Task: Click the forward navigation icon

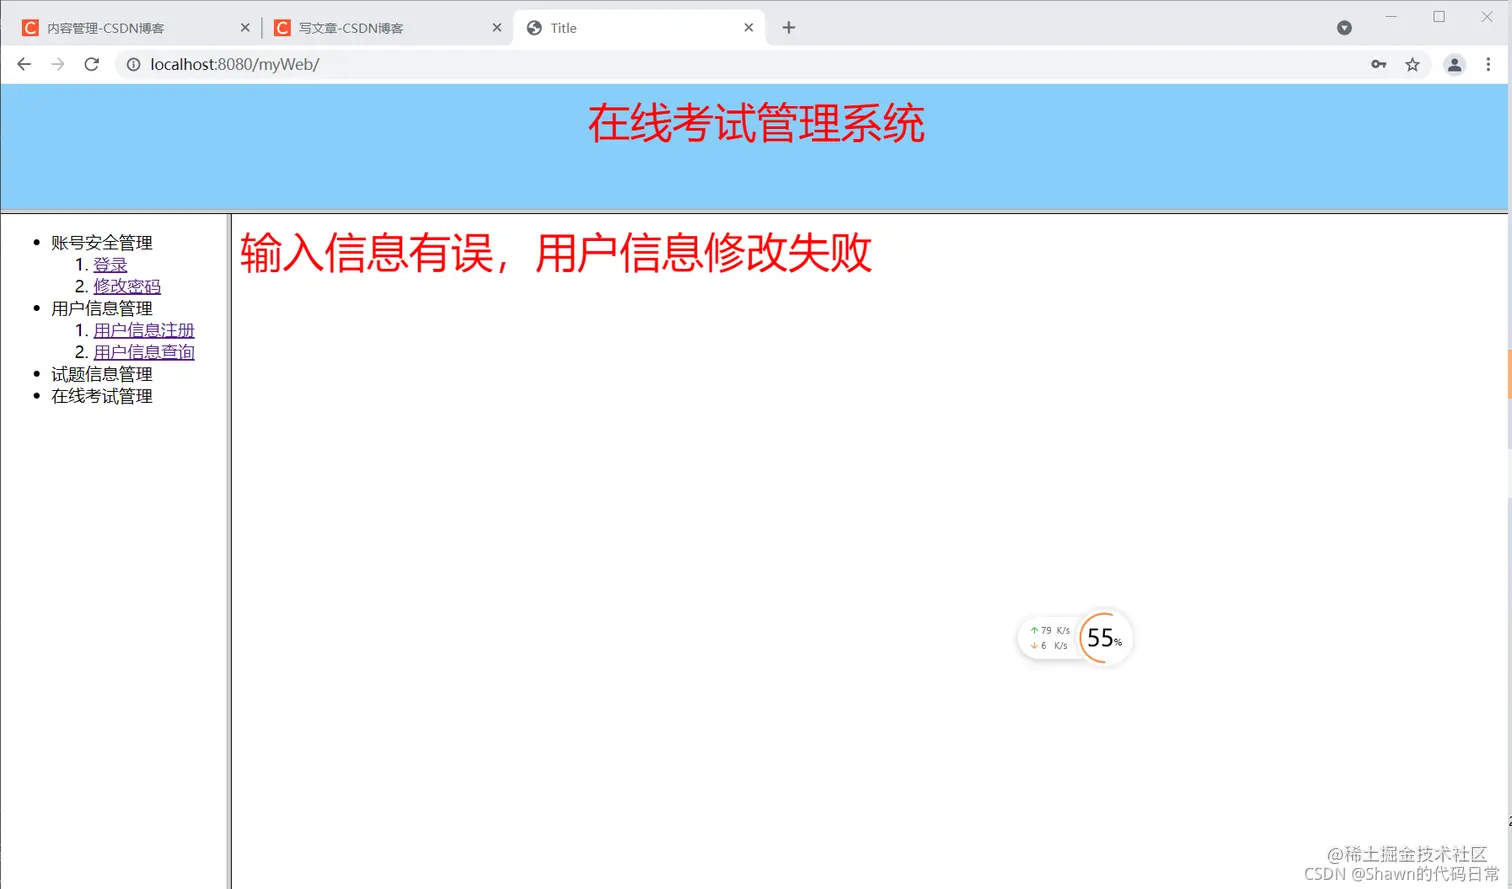Action: (x=57, y=63)
